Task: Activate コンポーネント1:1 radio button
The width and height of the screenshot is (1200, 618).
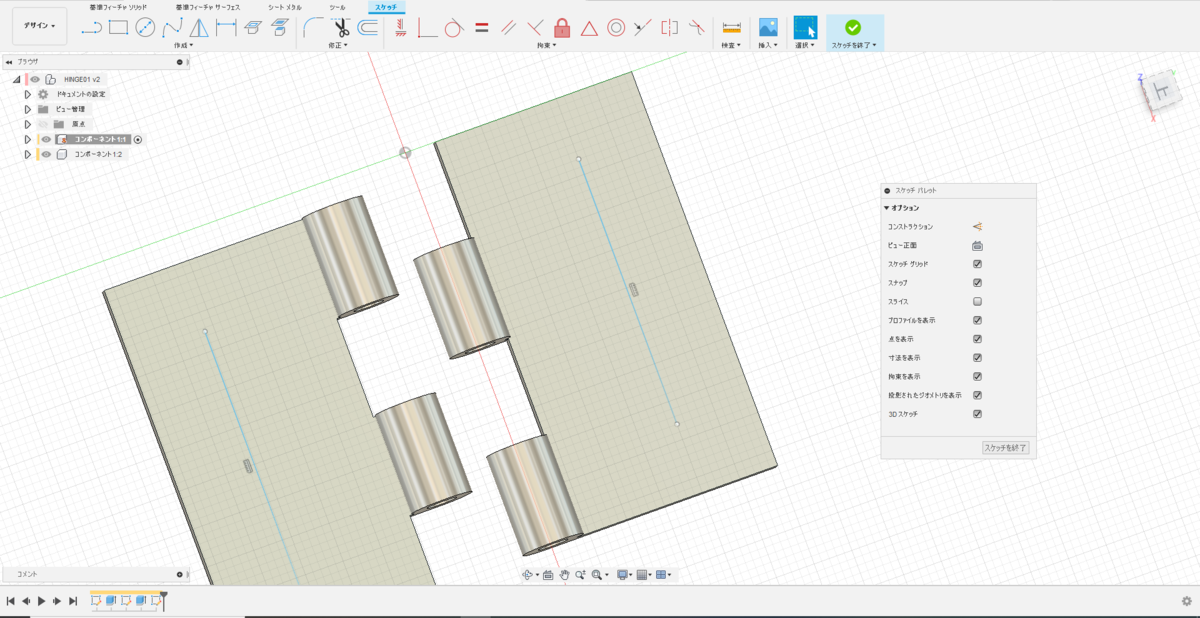Action: click(x=138, y=140)
